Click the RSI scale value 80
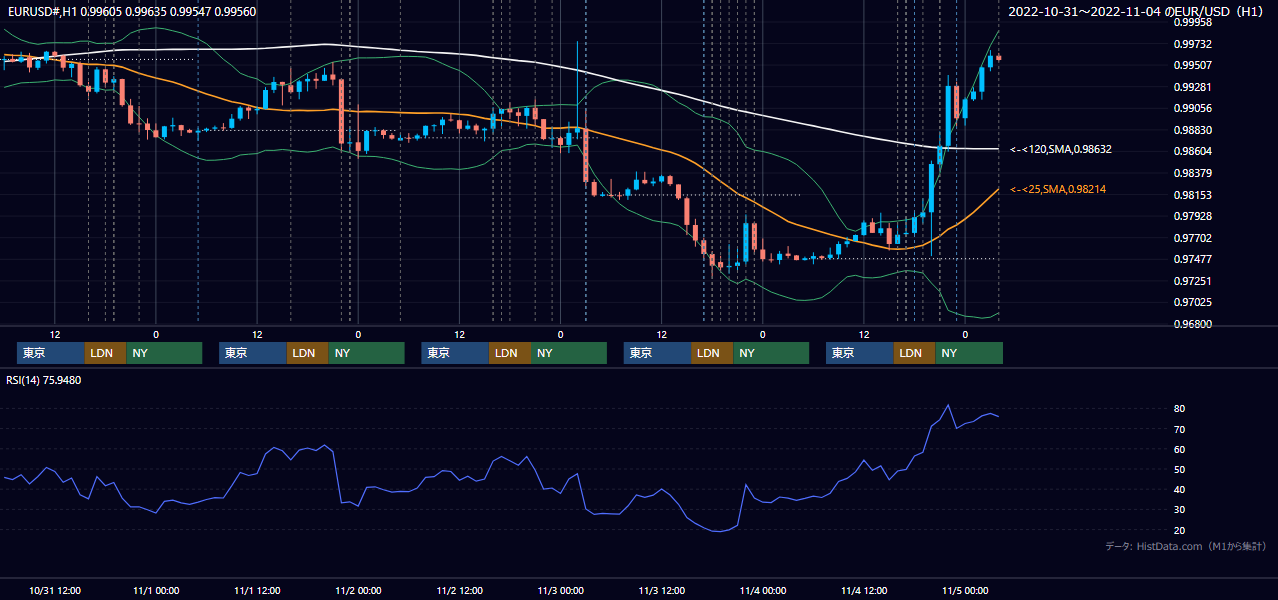This screenshot has height=600, width=1278. click(1180, 409)
